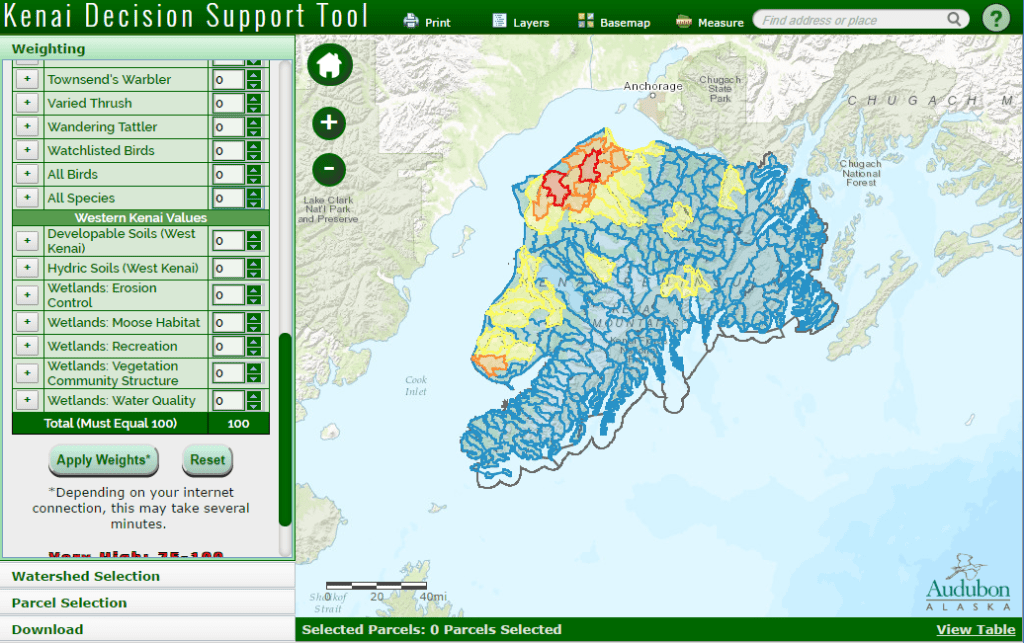The width and height of the screenshot is (1024, 643).
Task: Expand the Wetlands: Moose Habitat row
Action: (27, 323)
